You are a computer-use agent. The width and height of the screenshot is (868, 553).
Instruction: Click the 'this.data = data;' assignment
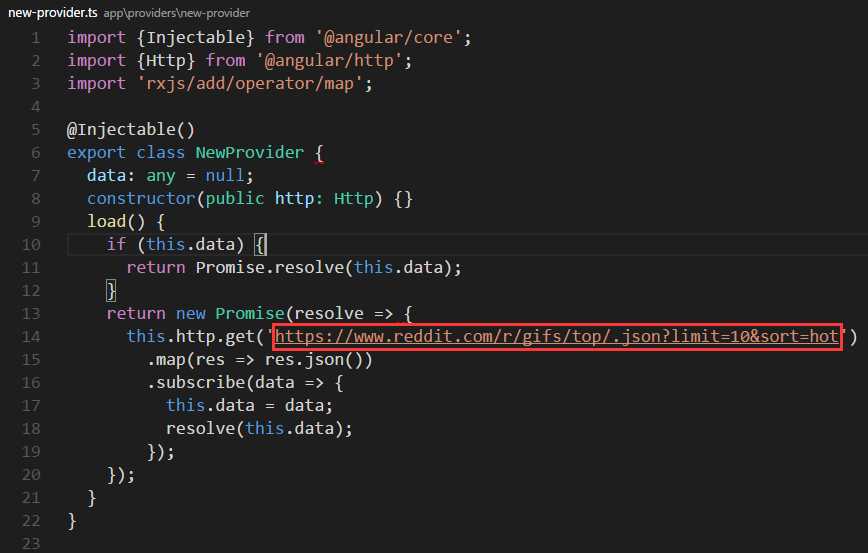coord(250,406)
